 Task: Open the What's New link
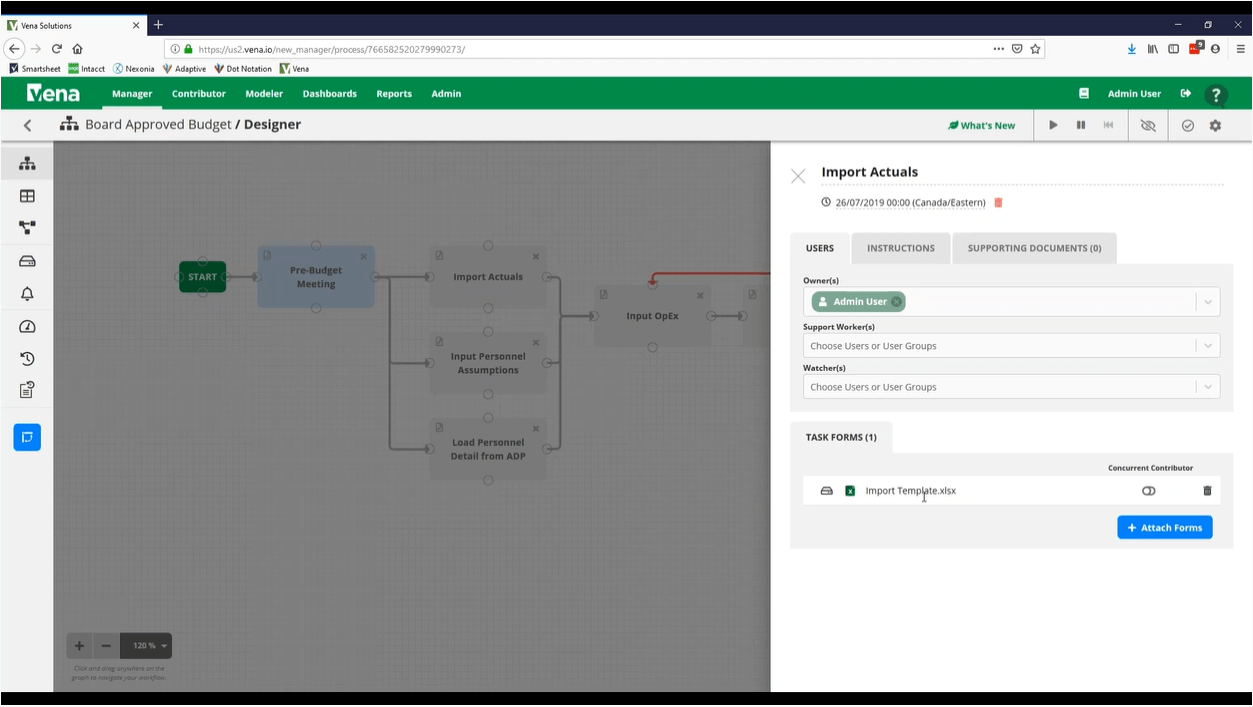(x=981, y=126)
